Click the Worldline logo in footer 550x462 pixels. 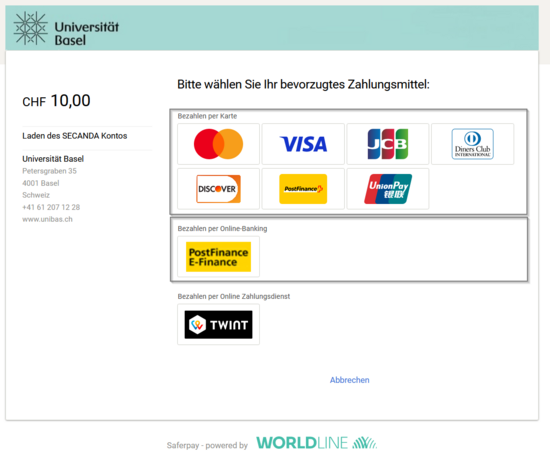click(x=316, y=443)
